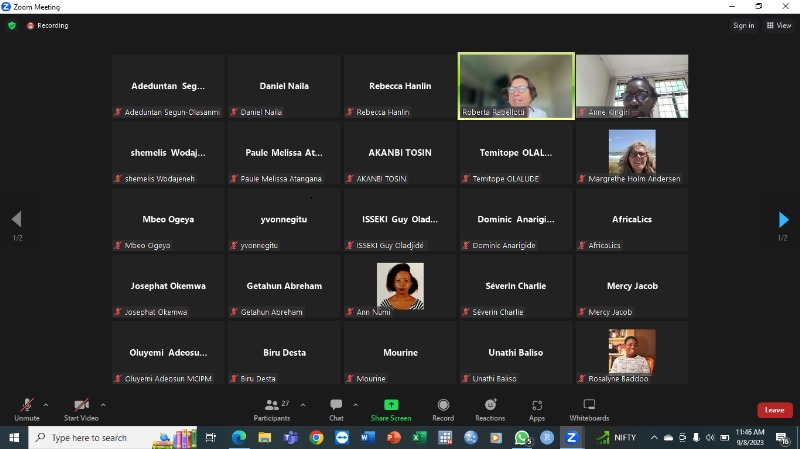
Task: Select Margrethe Holm Andersen's tile
Action: tap(632, 153)
